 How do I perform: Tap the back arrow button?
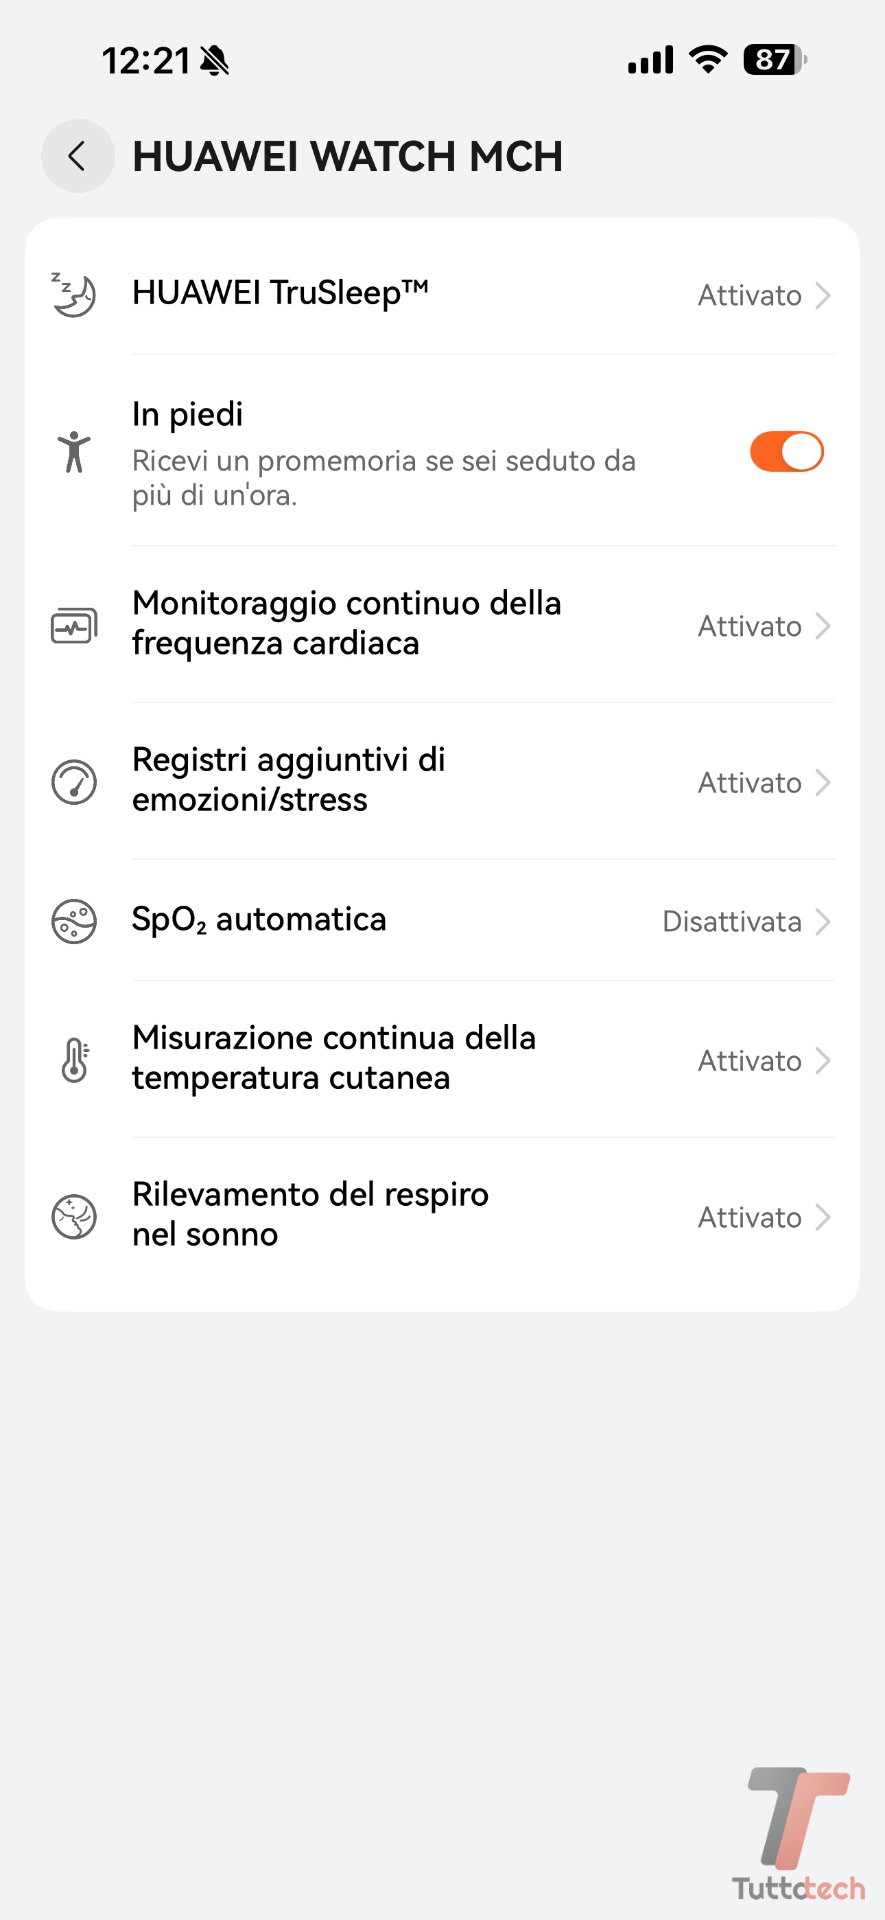[77, 156]
